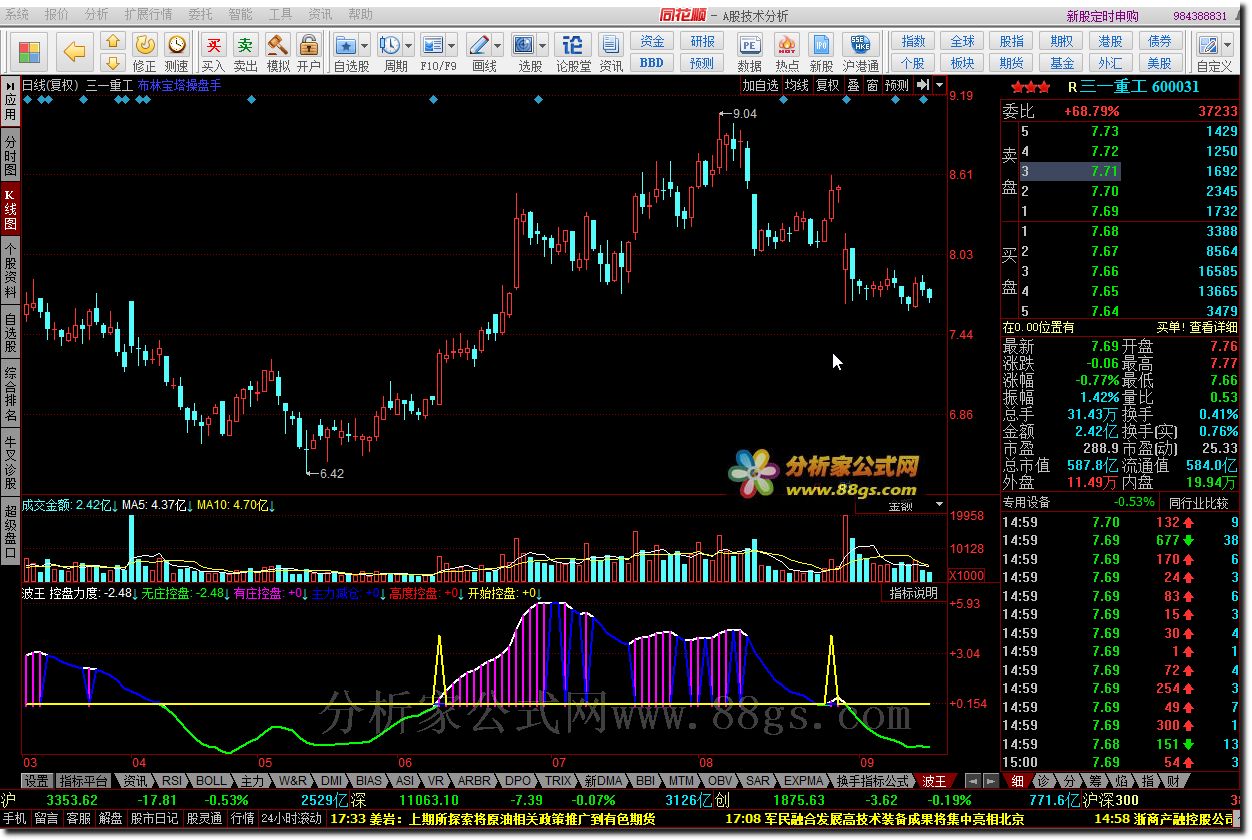
Task: Click the 同行业比较 industry comparison button
Action: pos(1198,502)
